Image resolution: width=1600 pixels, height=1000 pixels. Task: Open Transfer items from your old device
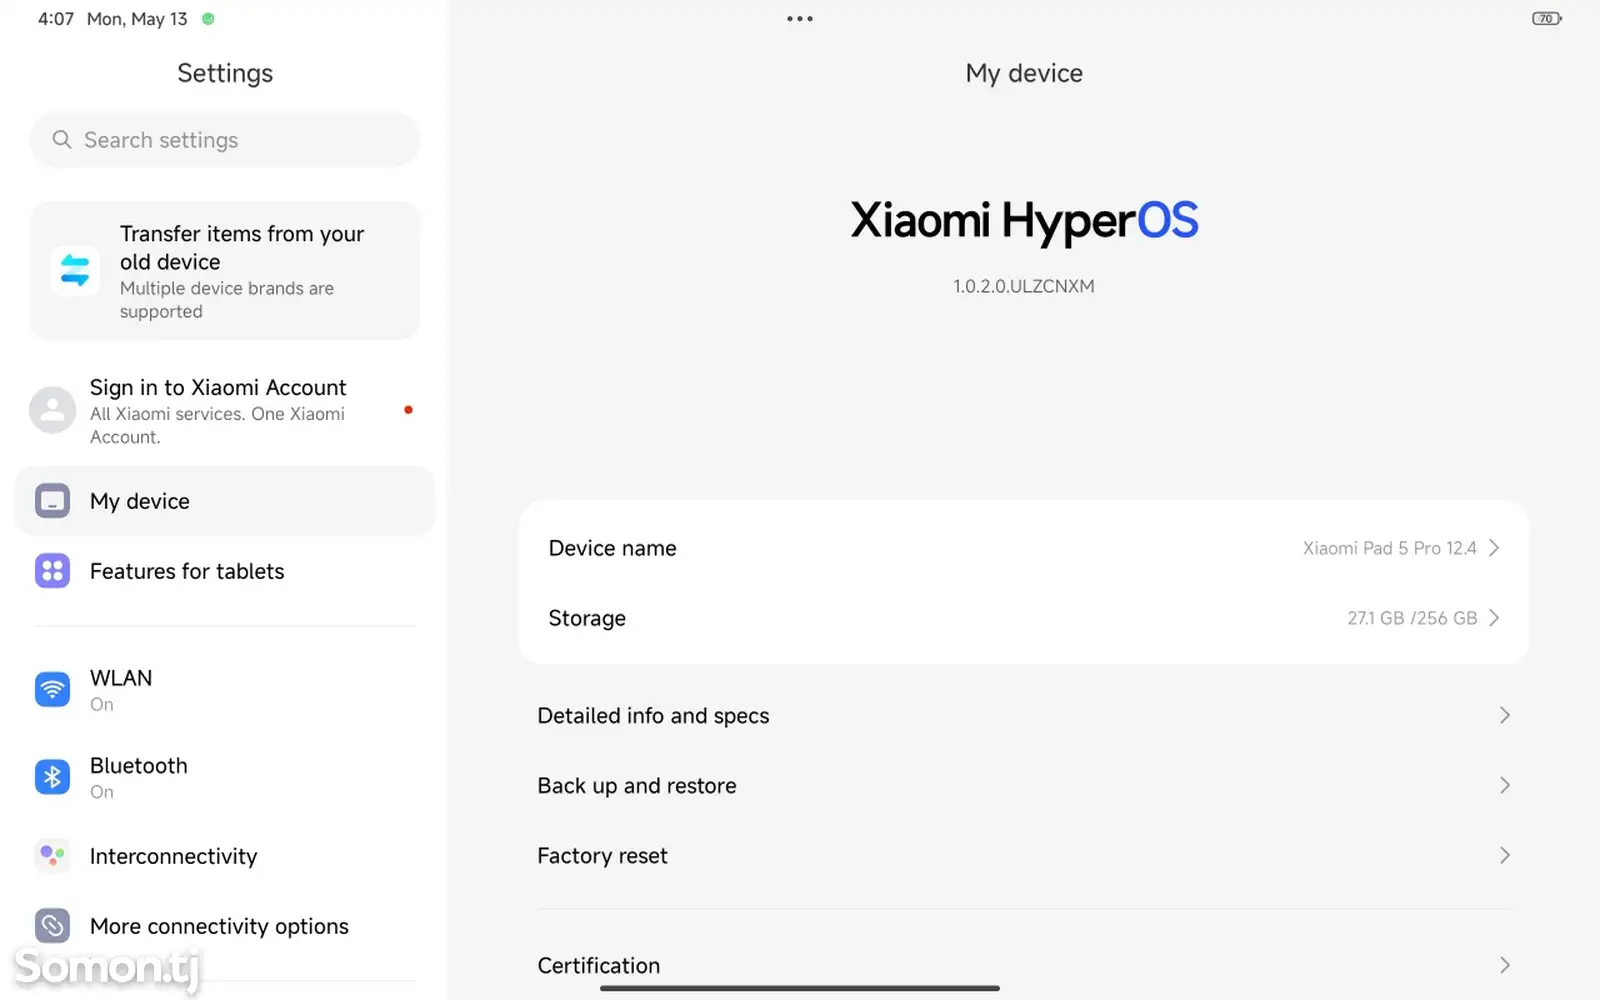(225, 271)
